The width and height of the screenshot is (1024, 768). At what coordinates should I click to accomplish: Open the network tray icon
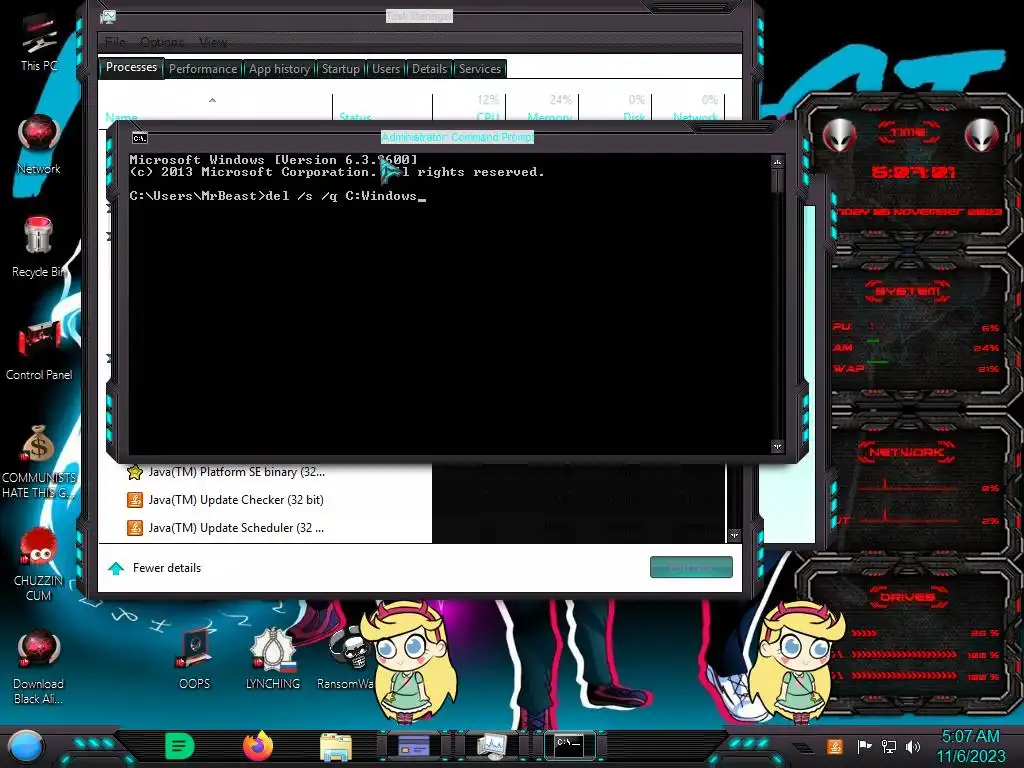(889, 746)
